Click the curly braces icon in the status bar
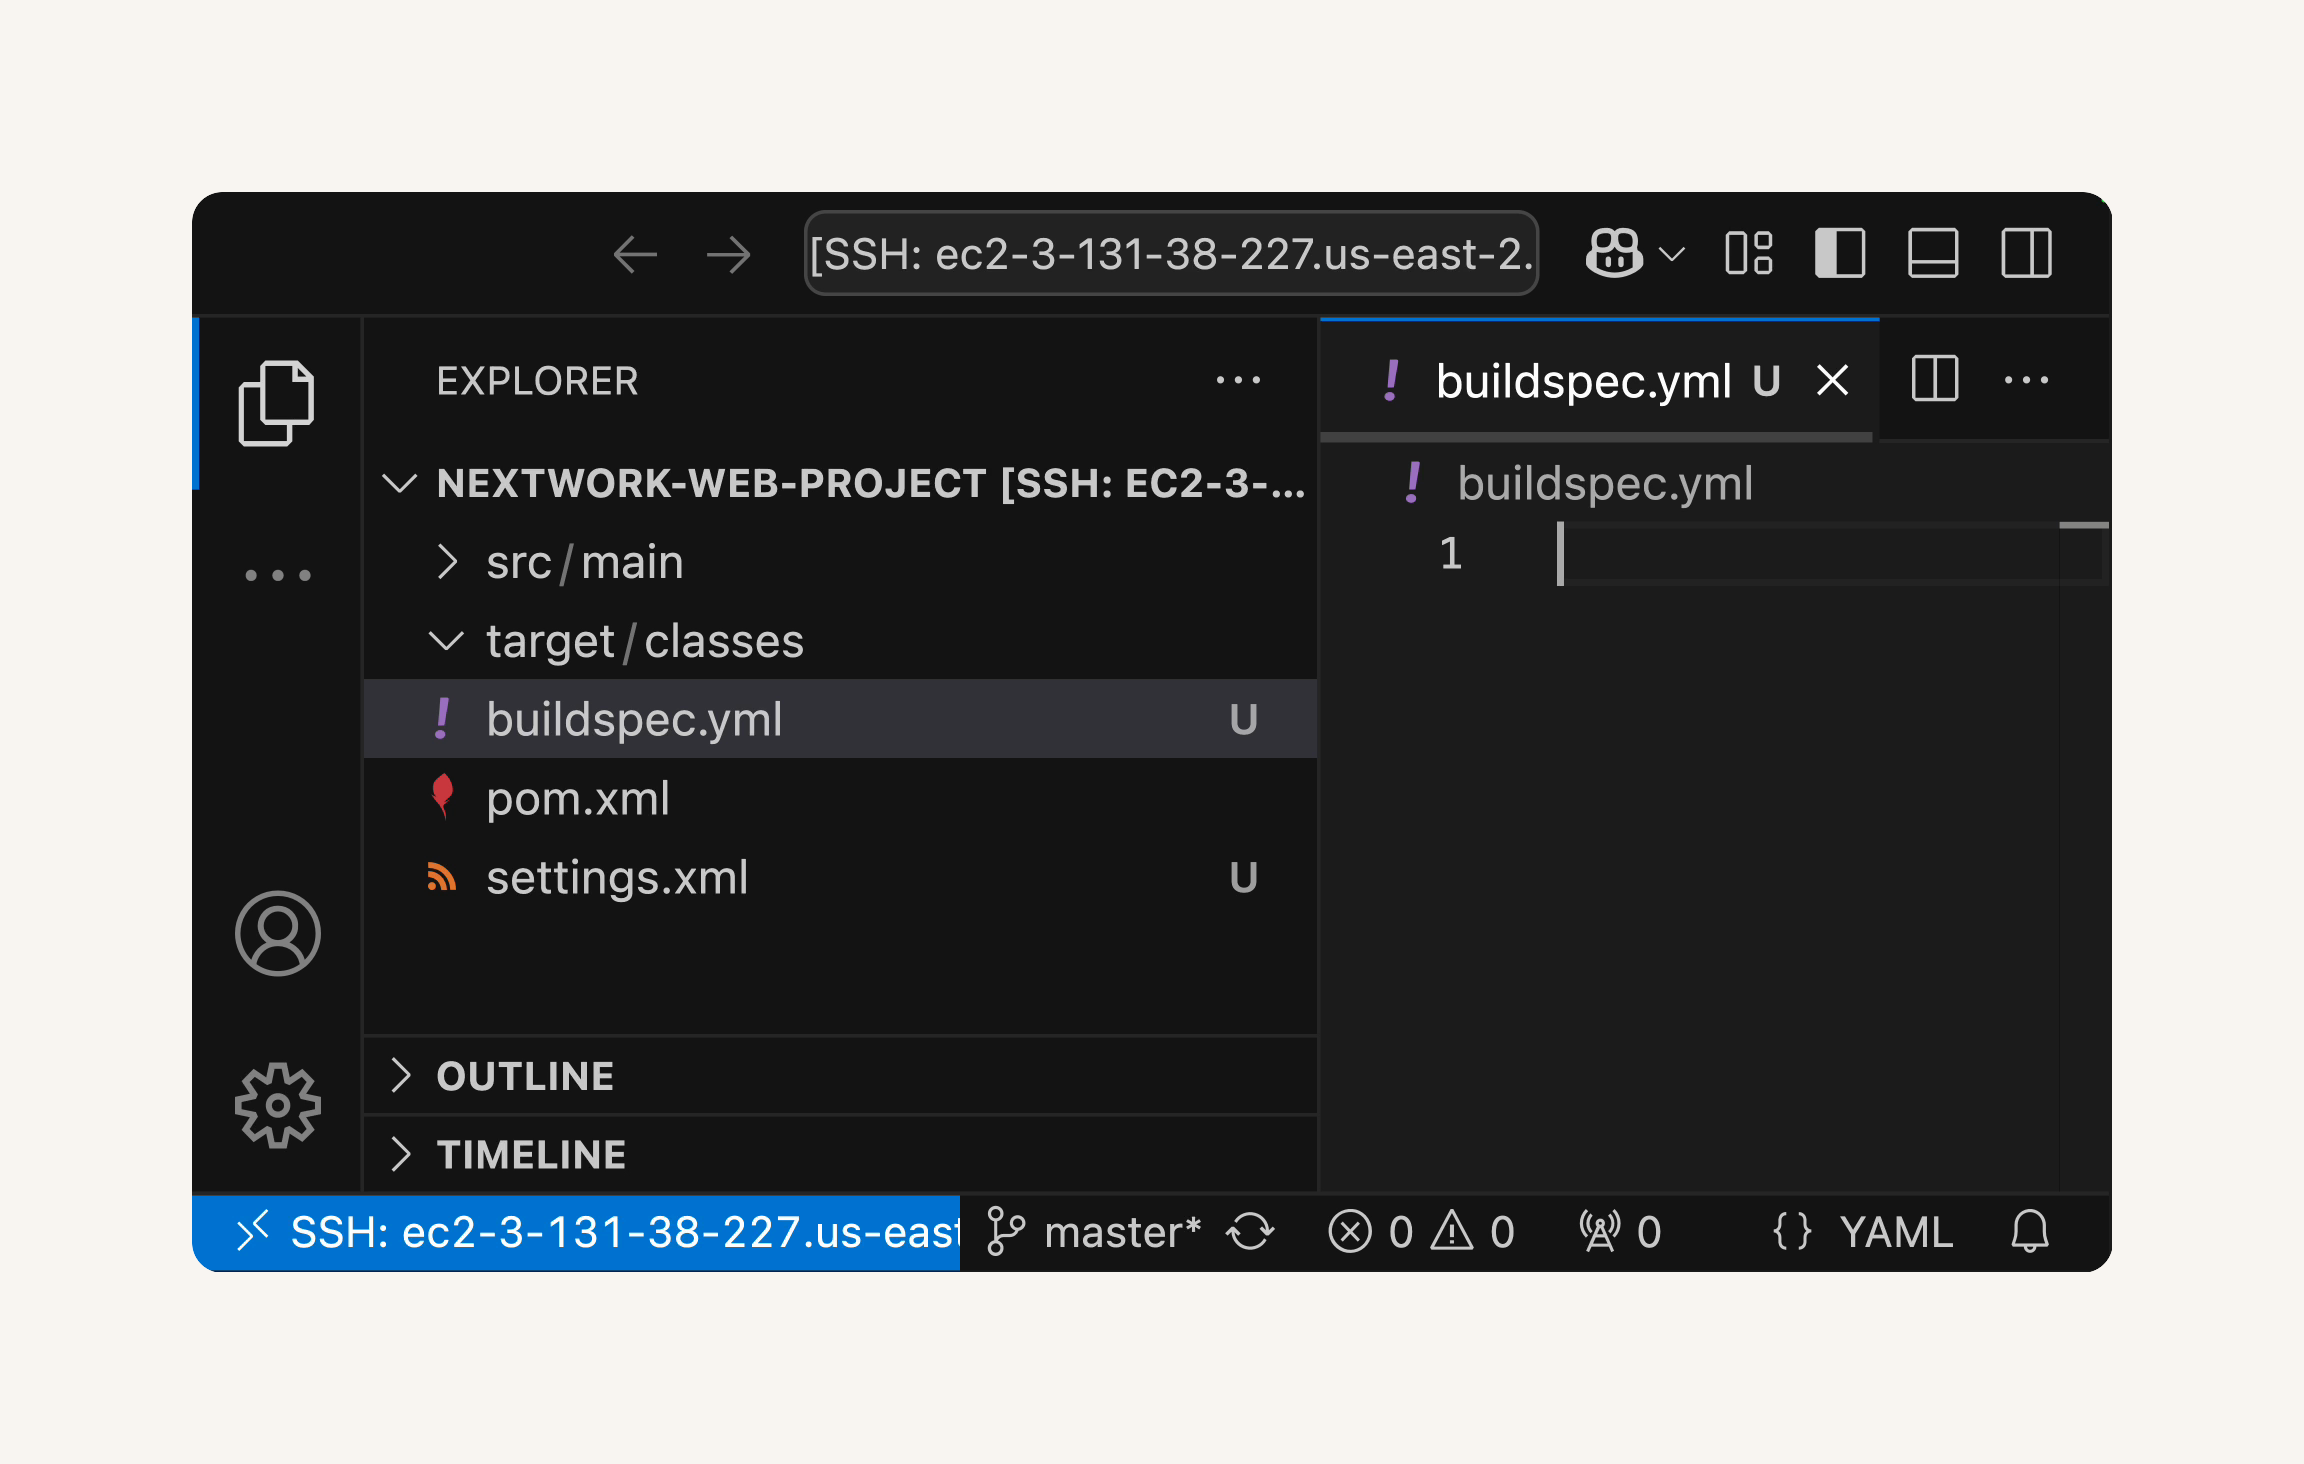The height and width of the screenshot is (1464, 2304). 1792,1232
